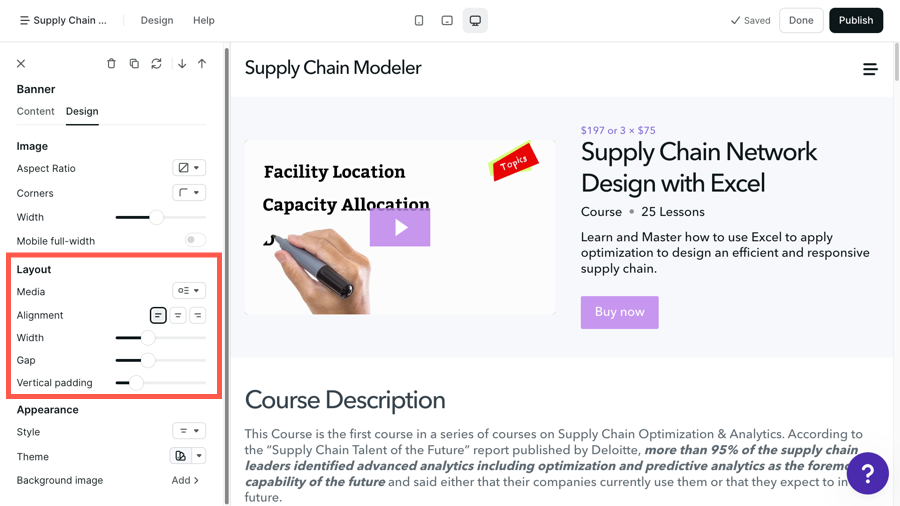Image resolution: width=900 pixels, height=506 pixels.
Task: Move the Banner section up
Action: point(202,64)
